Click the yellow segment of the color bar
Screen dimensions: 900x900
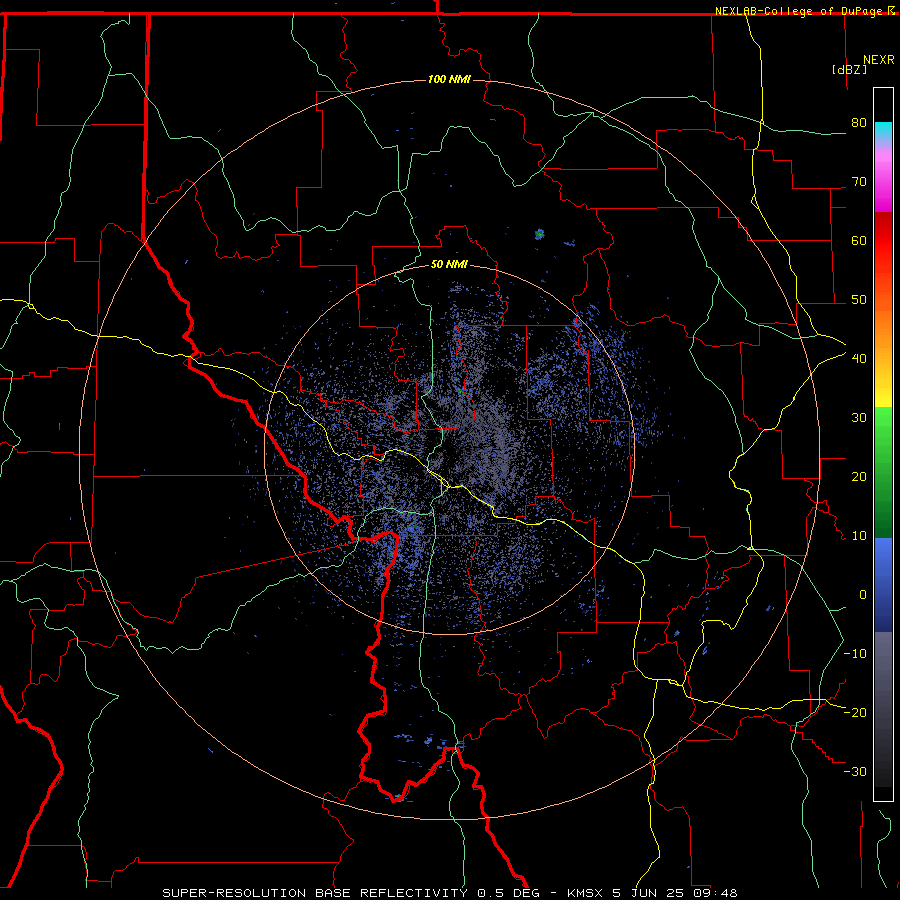pos(883,390)
